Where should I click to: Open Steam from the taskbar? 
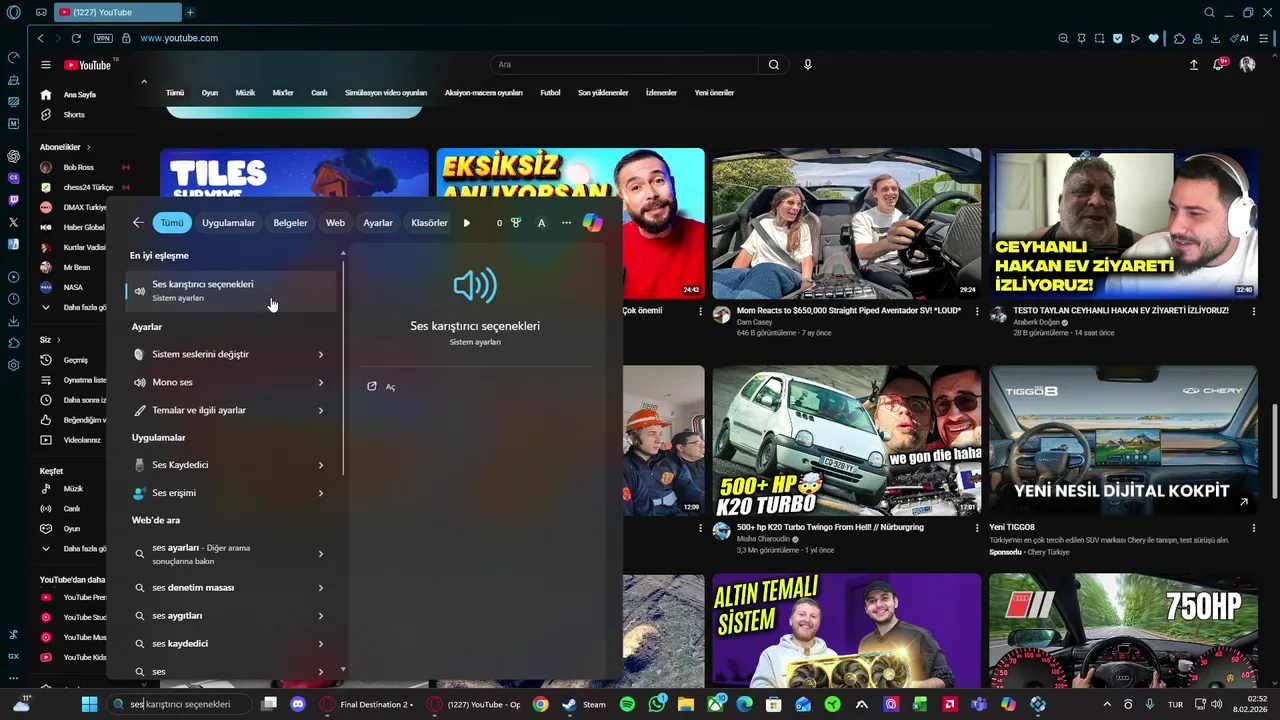(583, 704)
